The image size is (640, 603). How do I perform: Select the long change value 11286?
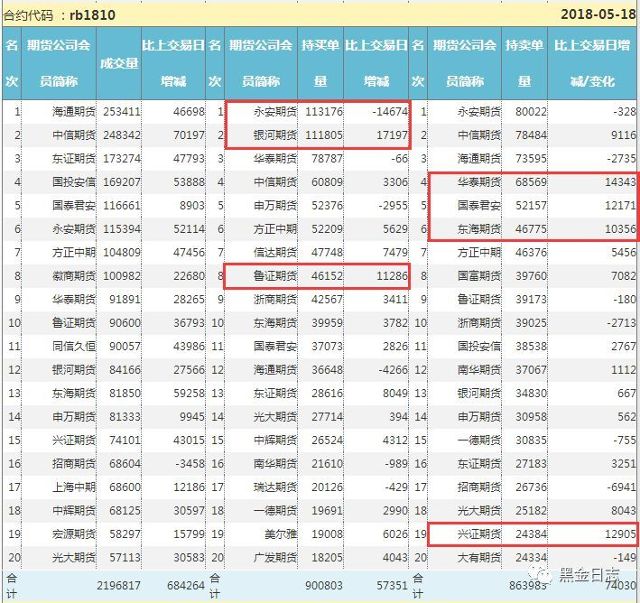pyautogui.click(x=392, y=276)
